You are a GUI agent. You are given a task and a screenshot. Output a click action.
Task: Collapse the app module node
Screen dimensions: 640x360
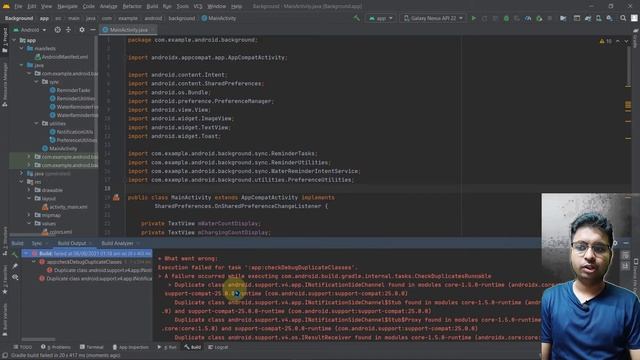14,40
